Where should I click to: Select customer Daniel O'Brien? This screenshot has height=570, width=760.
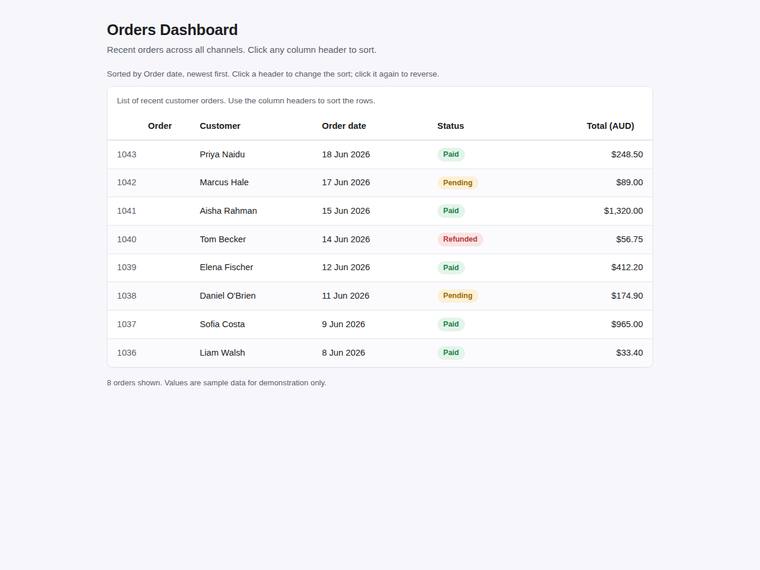tap(227, 296)
